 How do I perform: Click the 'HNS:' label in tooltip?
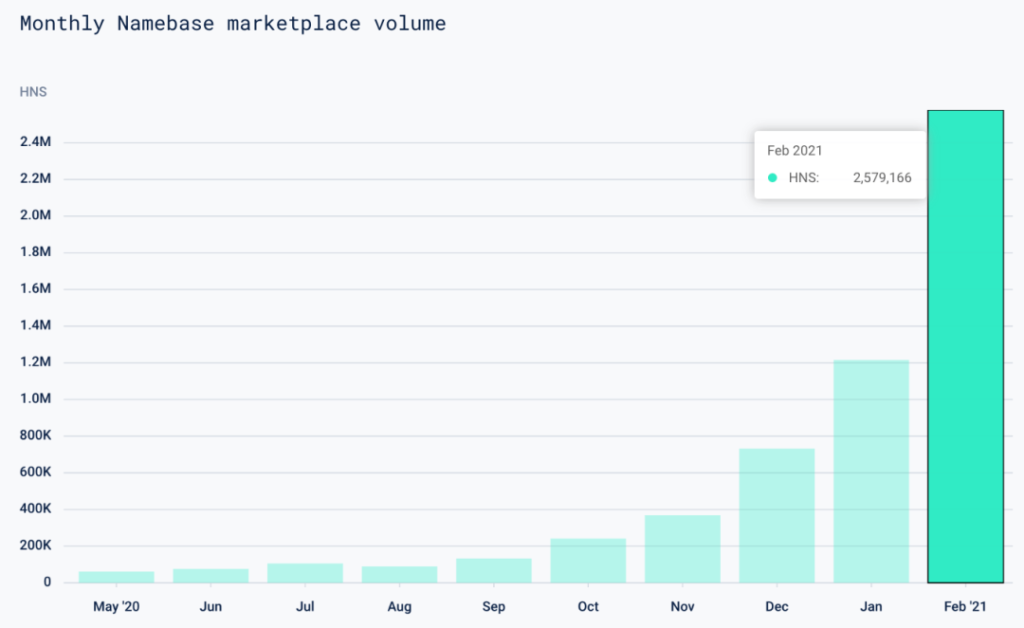pos(803,178)
